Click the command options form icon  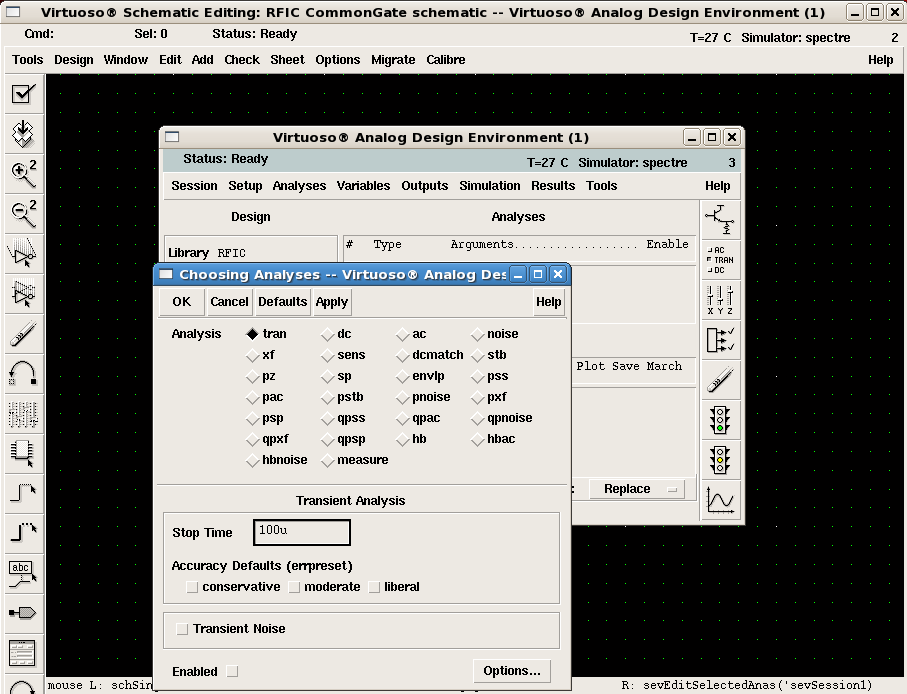(x=24, y=654)
